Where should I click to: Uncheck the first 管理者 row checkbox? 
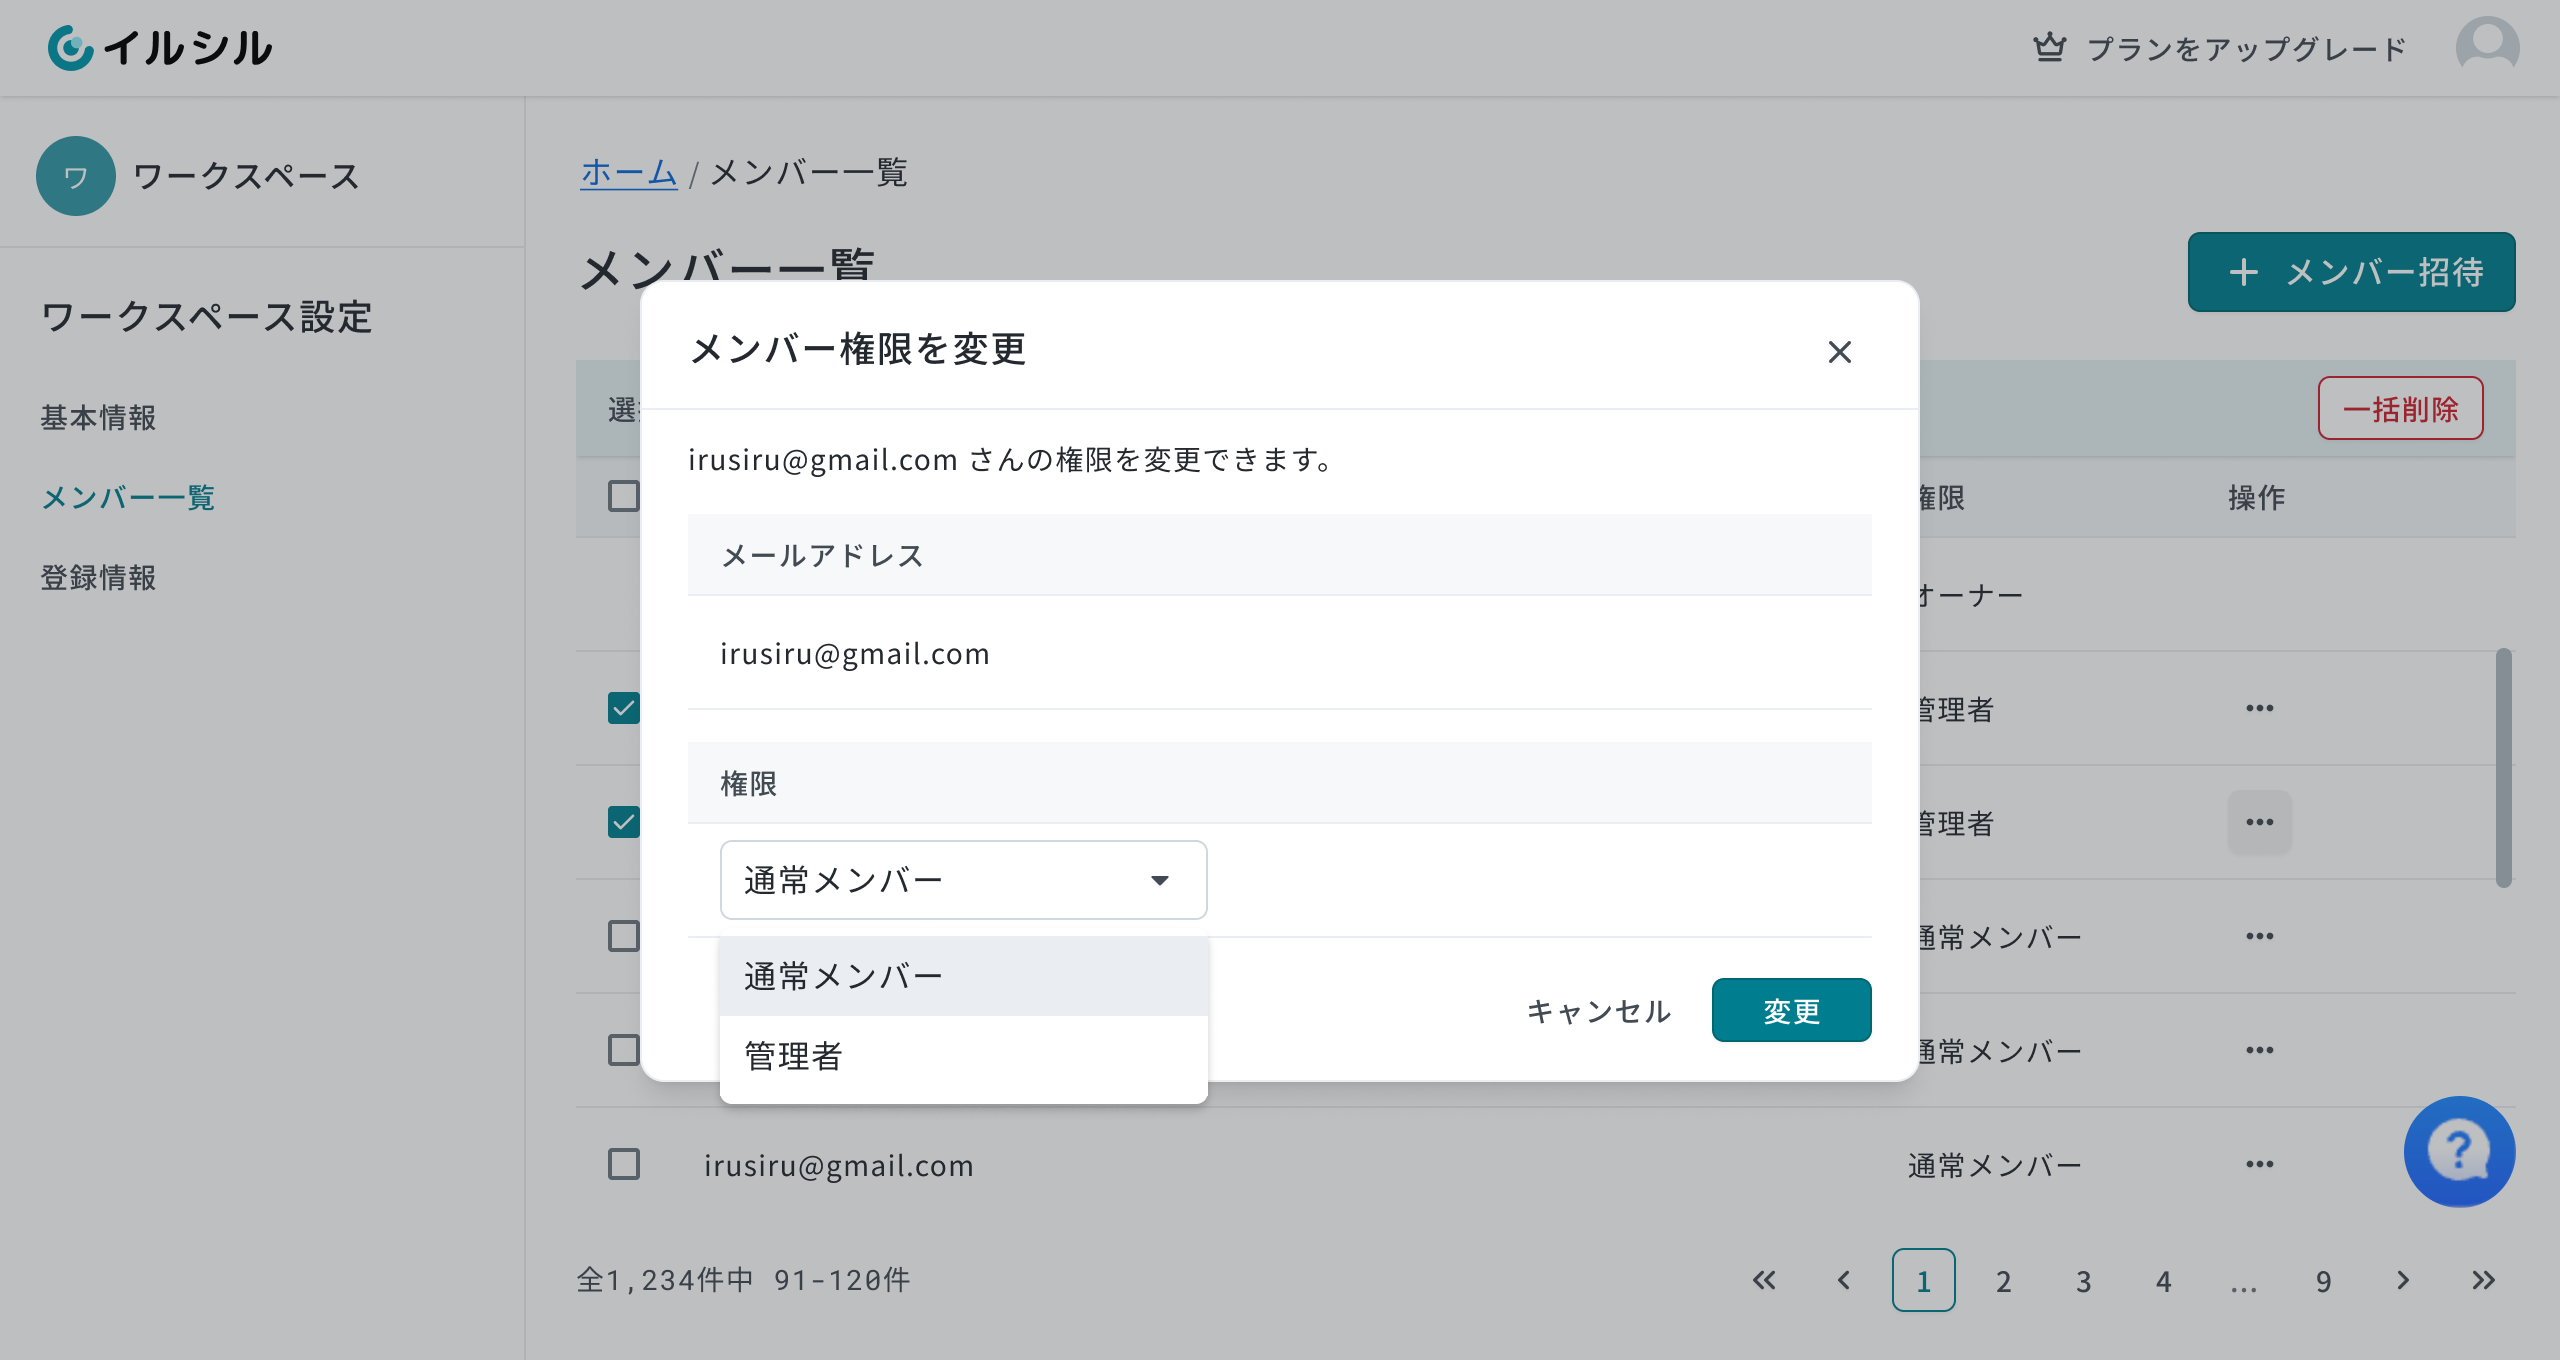click(x=624, y=708)
